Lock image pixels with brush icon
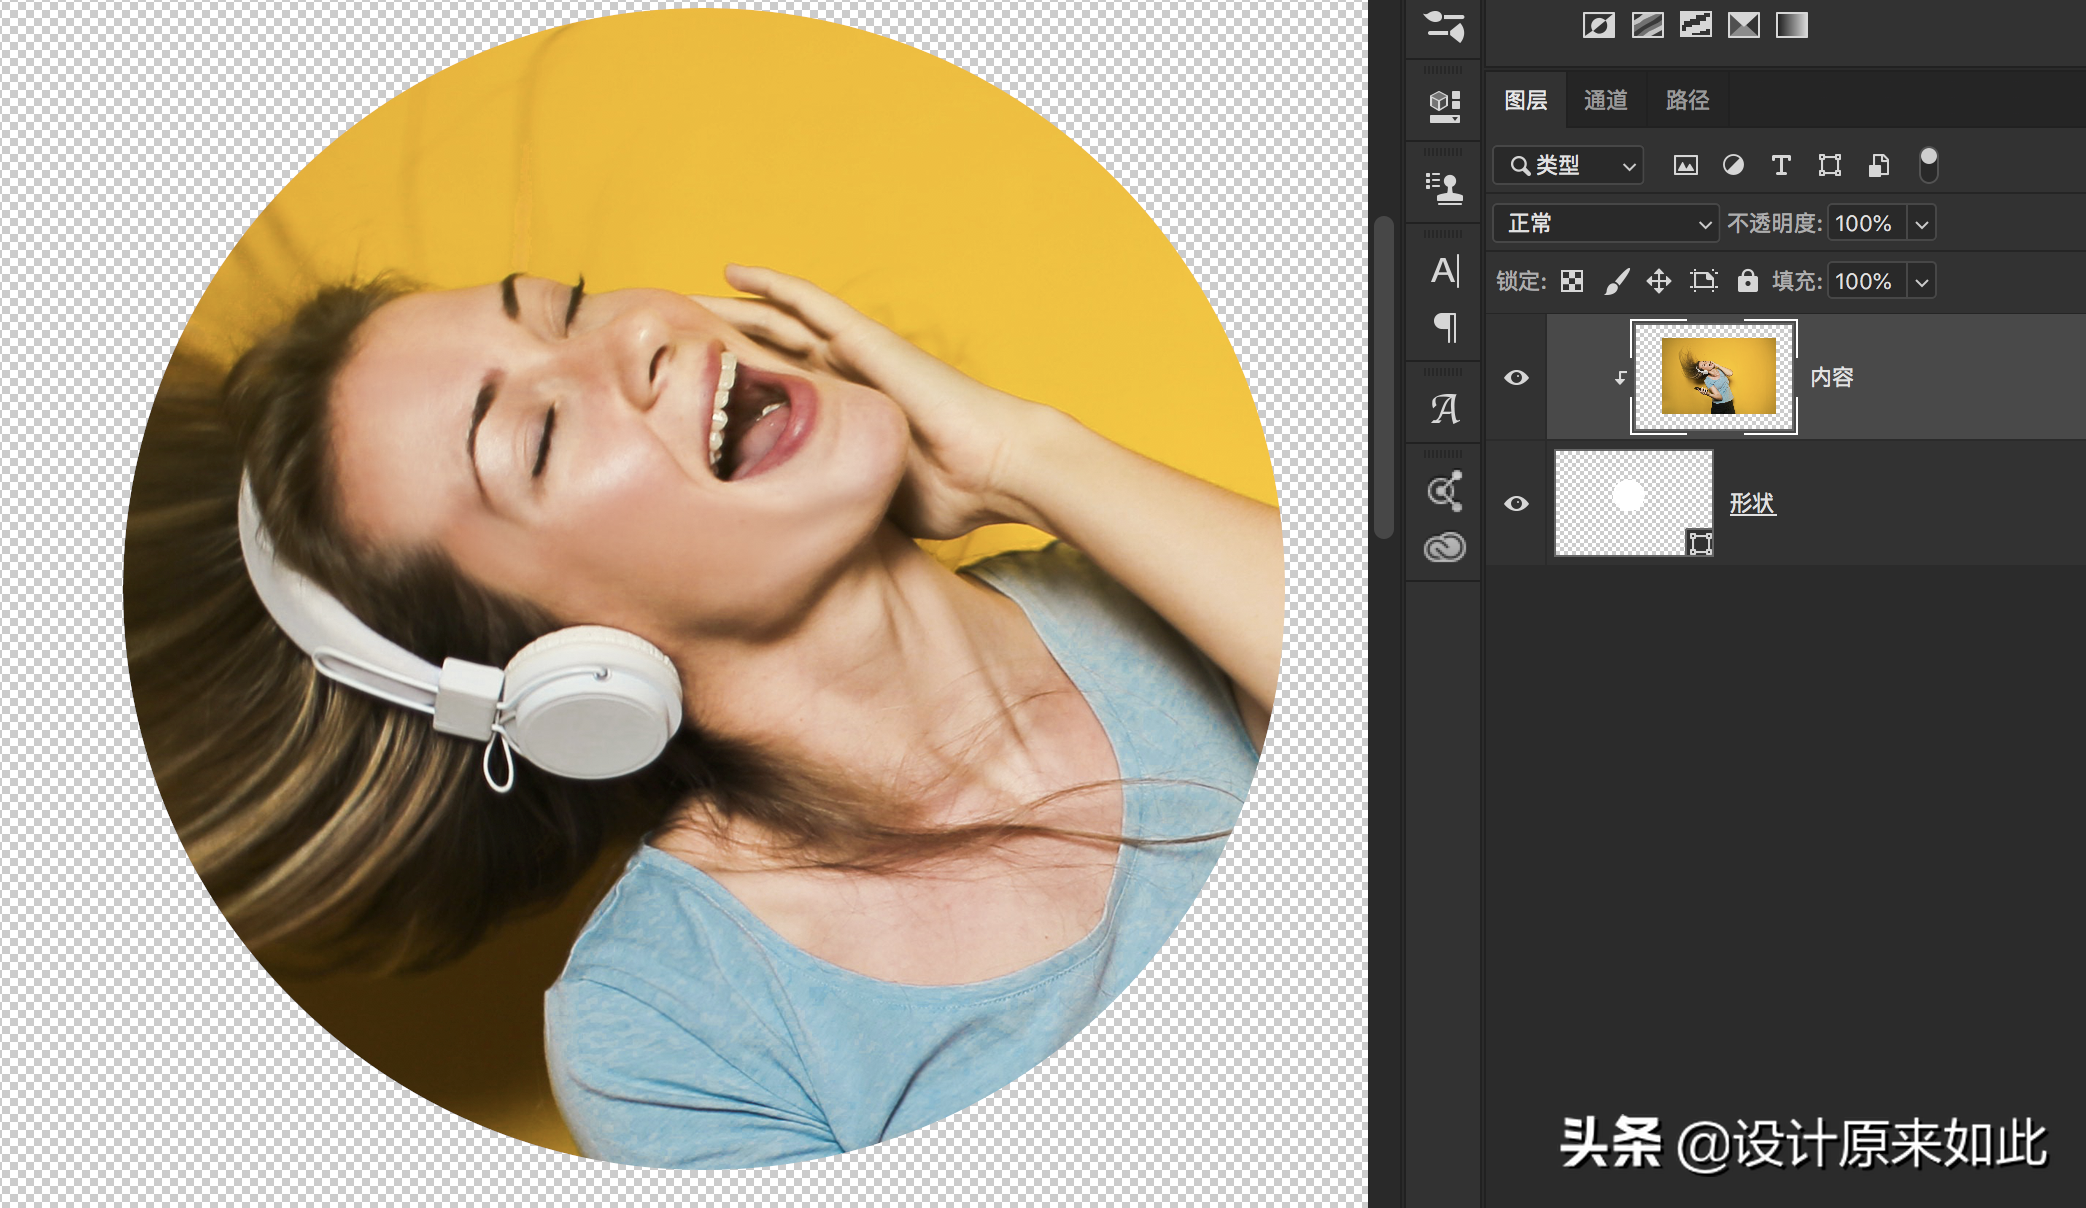The image size is (2086, 1208). coord(1616,282)
